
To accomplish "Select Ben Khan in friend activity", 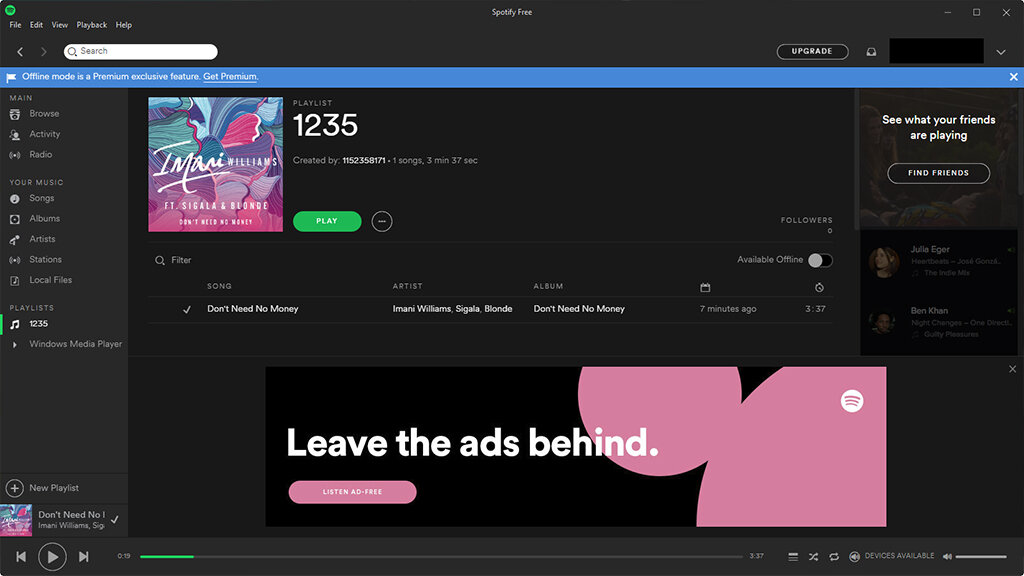I will pyautogui.click(x=929, y=311).
